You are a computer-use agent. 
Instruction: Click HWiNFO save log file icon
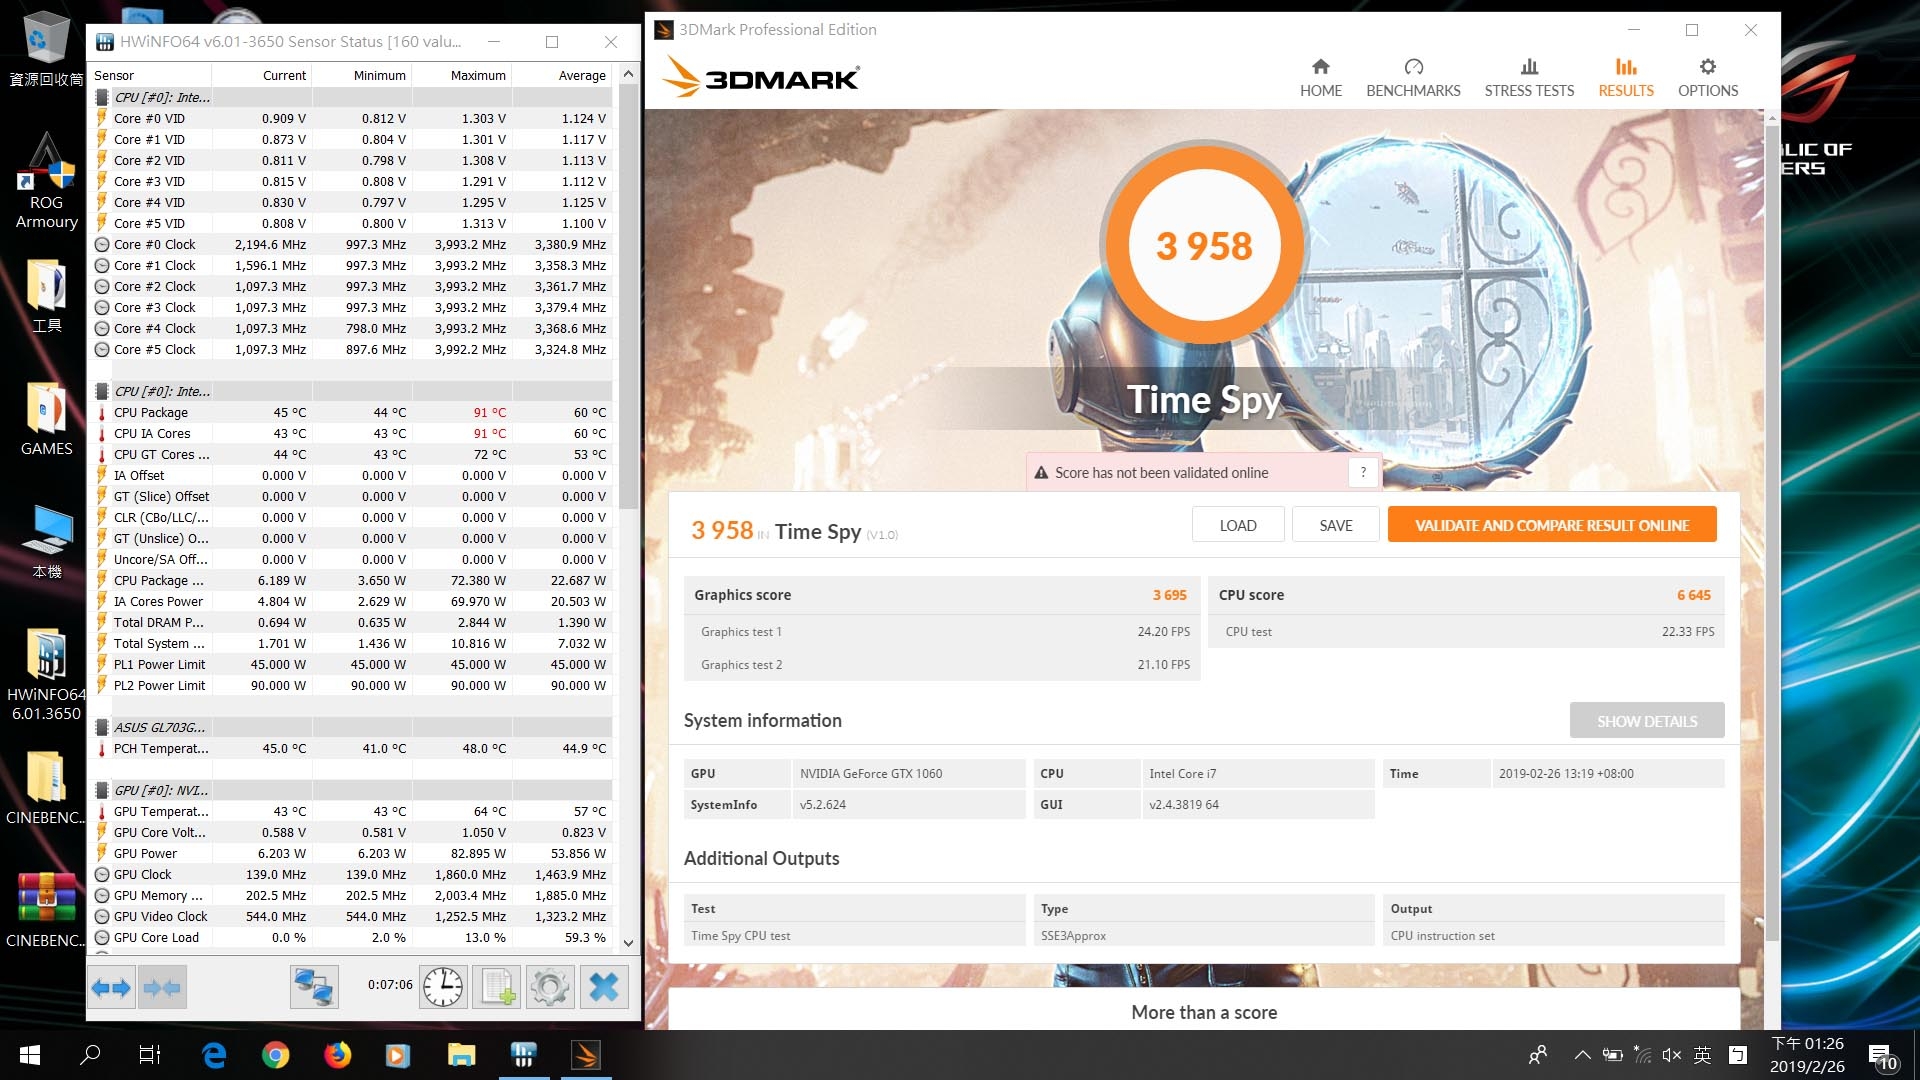click(x=497, y=988)
